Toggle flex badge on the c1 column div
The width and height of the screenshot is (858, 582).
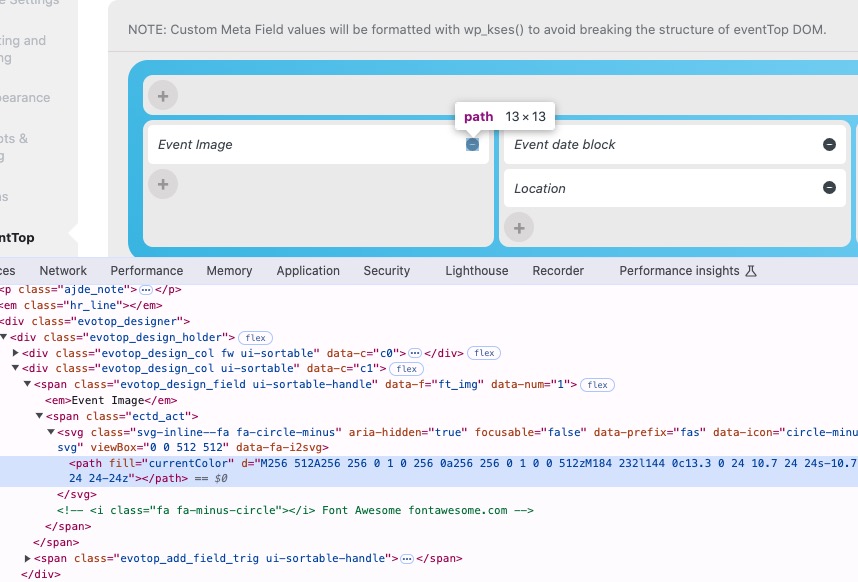click(406, 369)
